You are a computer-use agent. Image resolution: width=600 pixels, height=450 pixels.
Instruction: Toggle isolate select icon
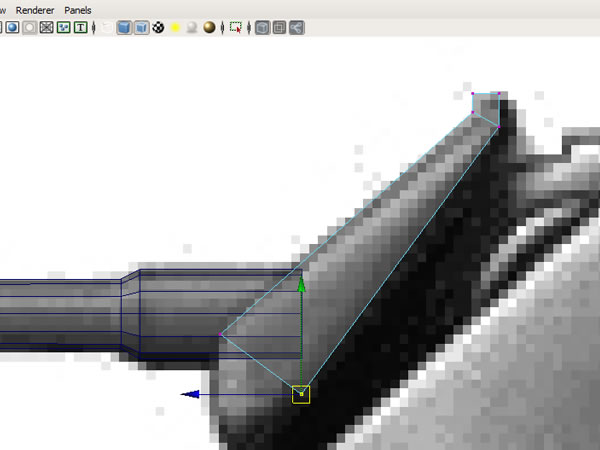[x=236, y=28]
